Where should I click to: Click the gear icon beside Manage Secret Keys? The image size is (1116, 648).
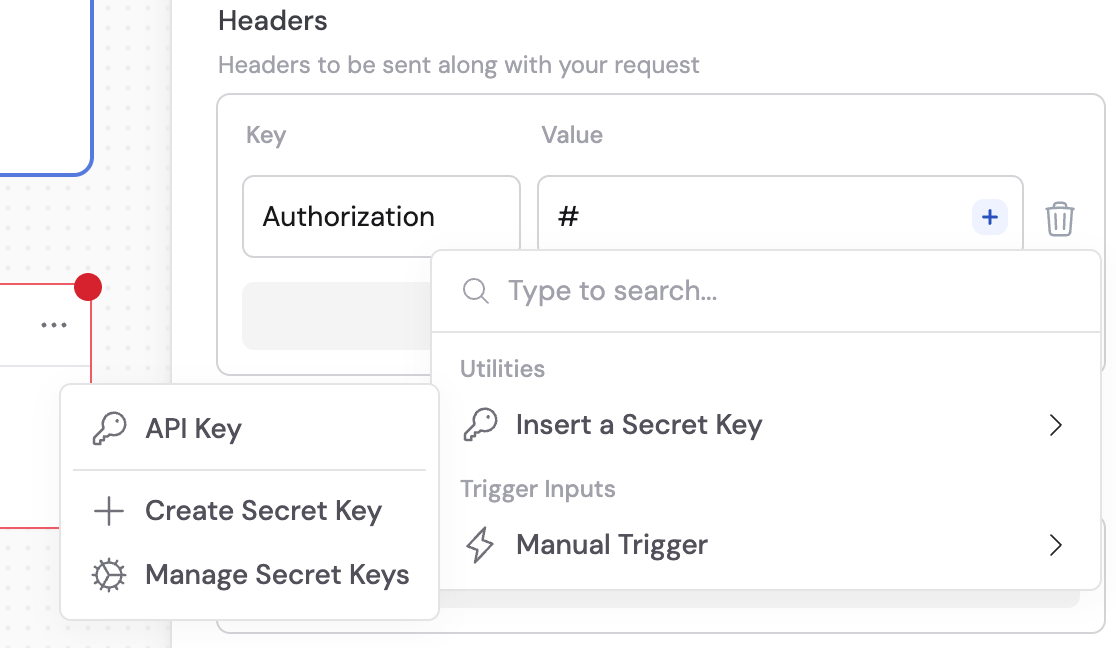coord(107,574)
